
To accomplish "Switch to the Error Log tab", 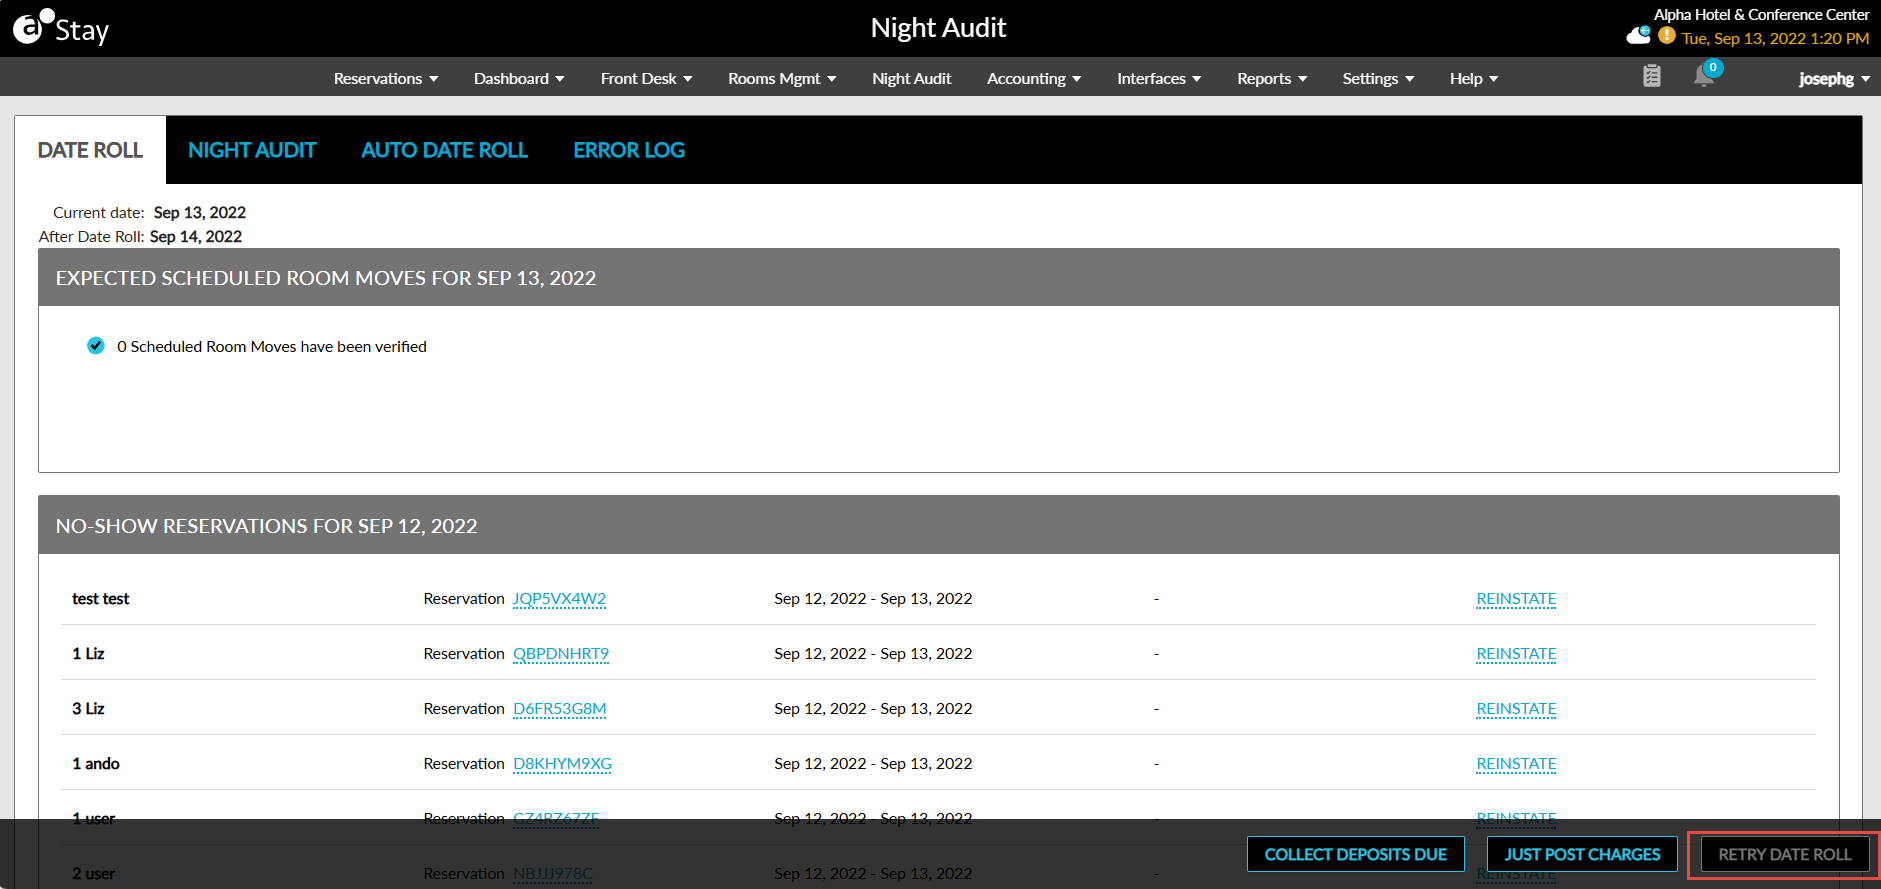I will [x=629, y=150].
